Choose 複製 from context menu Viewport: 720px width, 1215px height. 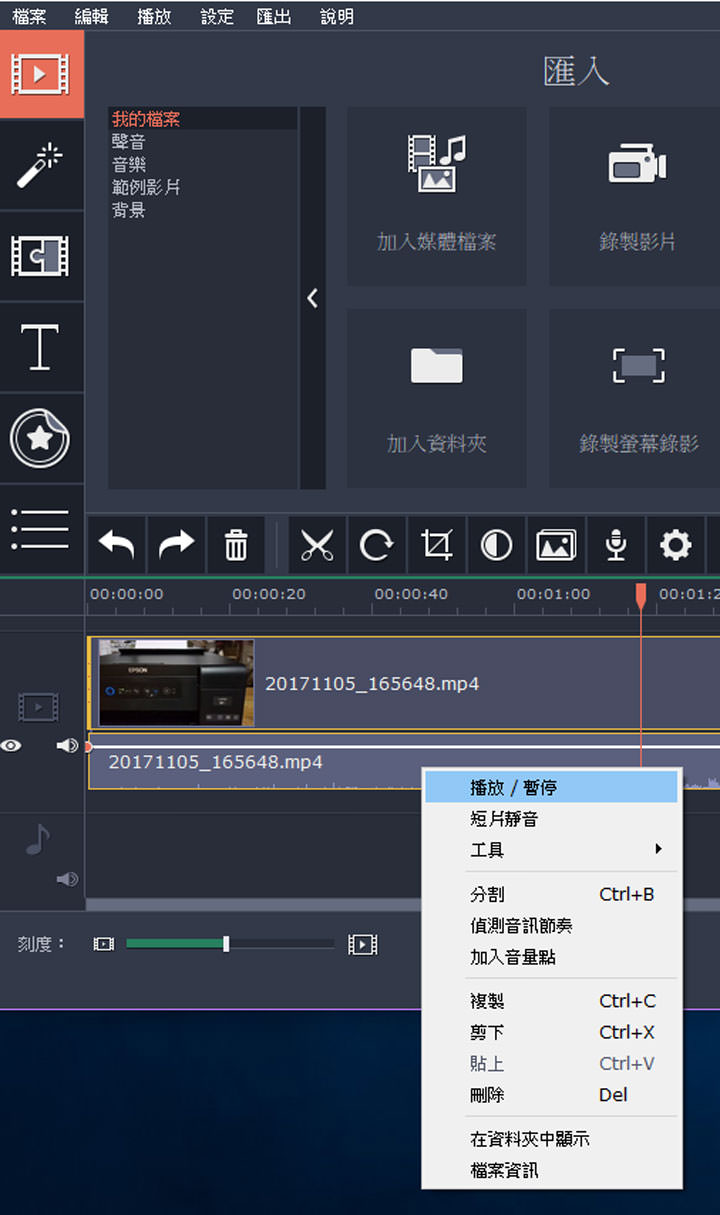[551, 1001]
